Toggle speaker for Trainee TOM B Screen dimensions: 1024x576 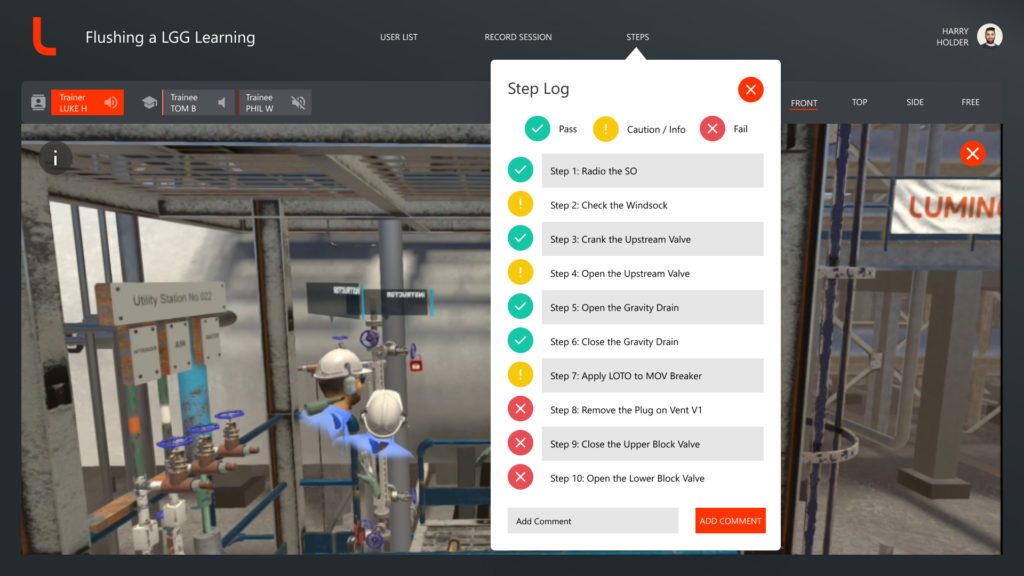tap(222, 103)
